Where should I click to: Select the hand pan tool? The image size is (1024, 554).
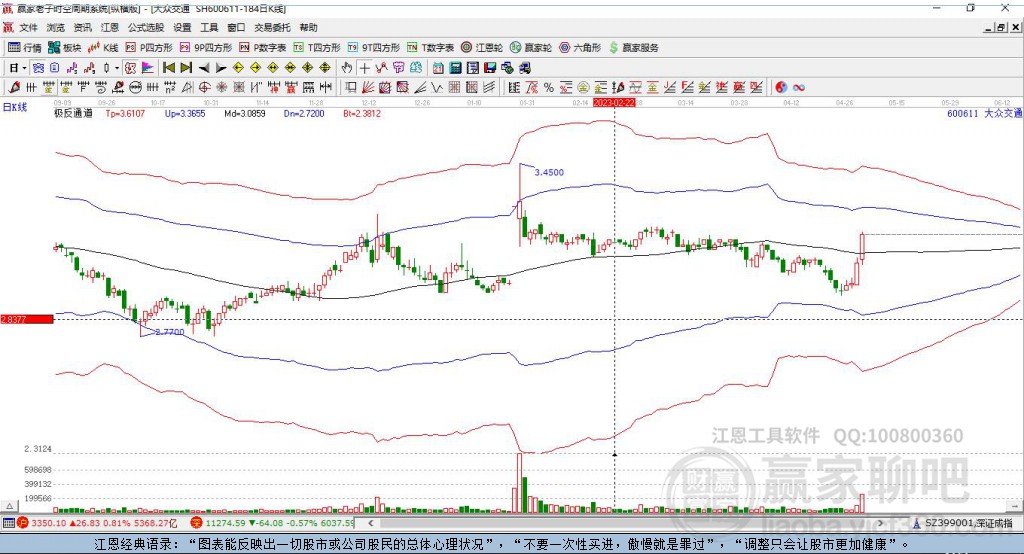click(x=347, y=68)
